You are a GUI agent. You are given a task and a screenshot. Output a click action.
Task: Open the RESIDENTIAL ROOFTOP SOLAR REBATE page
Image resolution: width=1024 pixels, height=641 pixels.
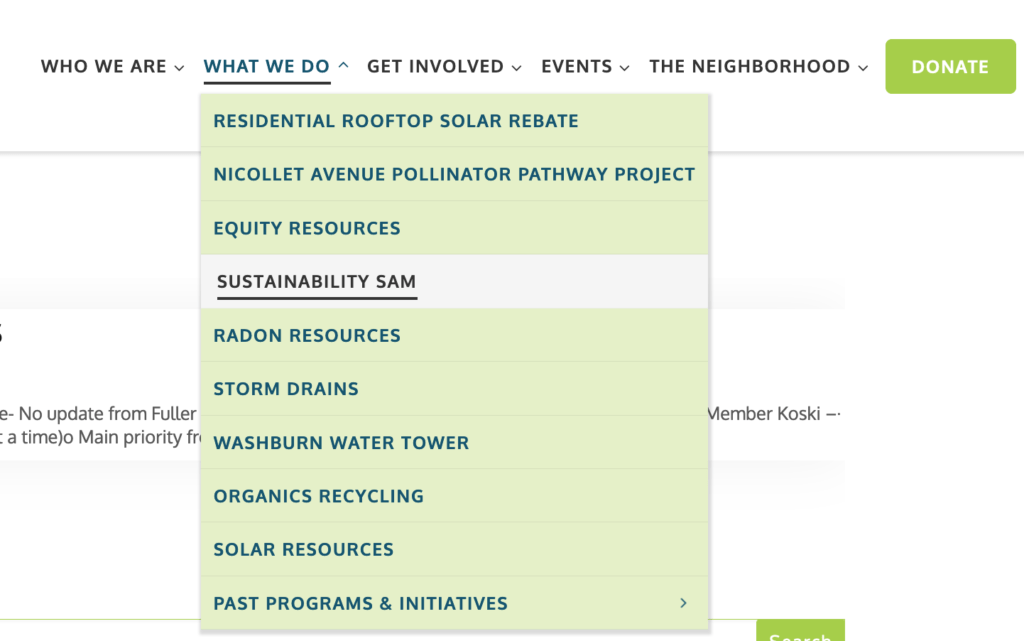point(396,120)
